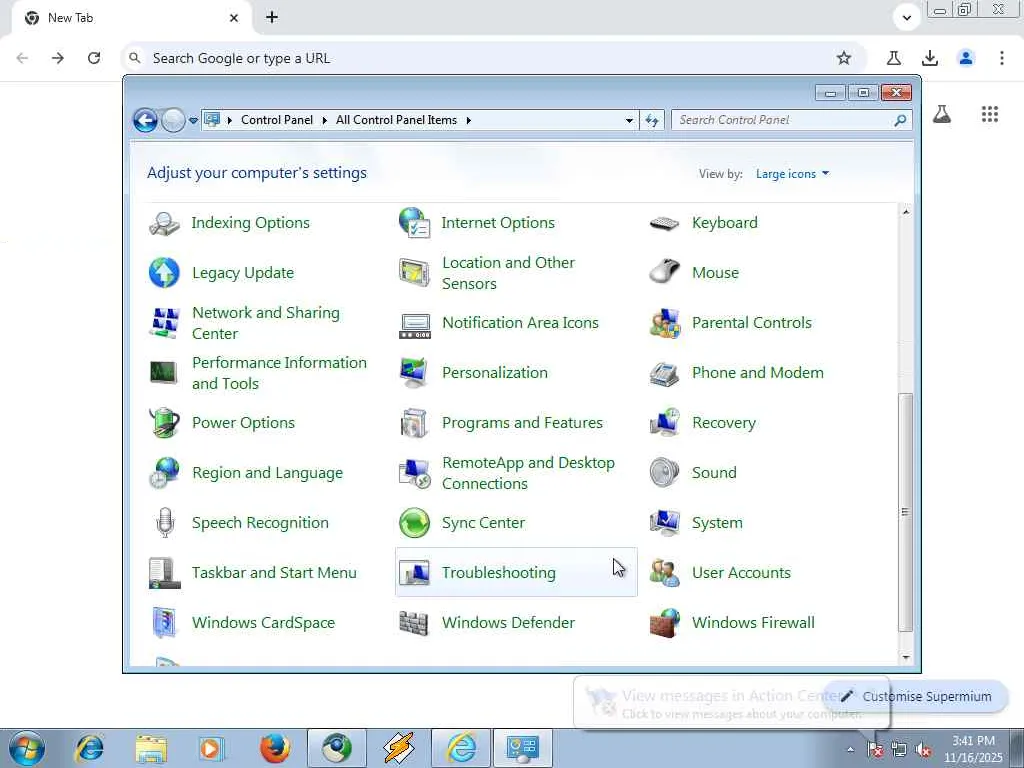Click the Troubleshooting icon
The image size is (1024, 768).
[x=414, y=573]
